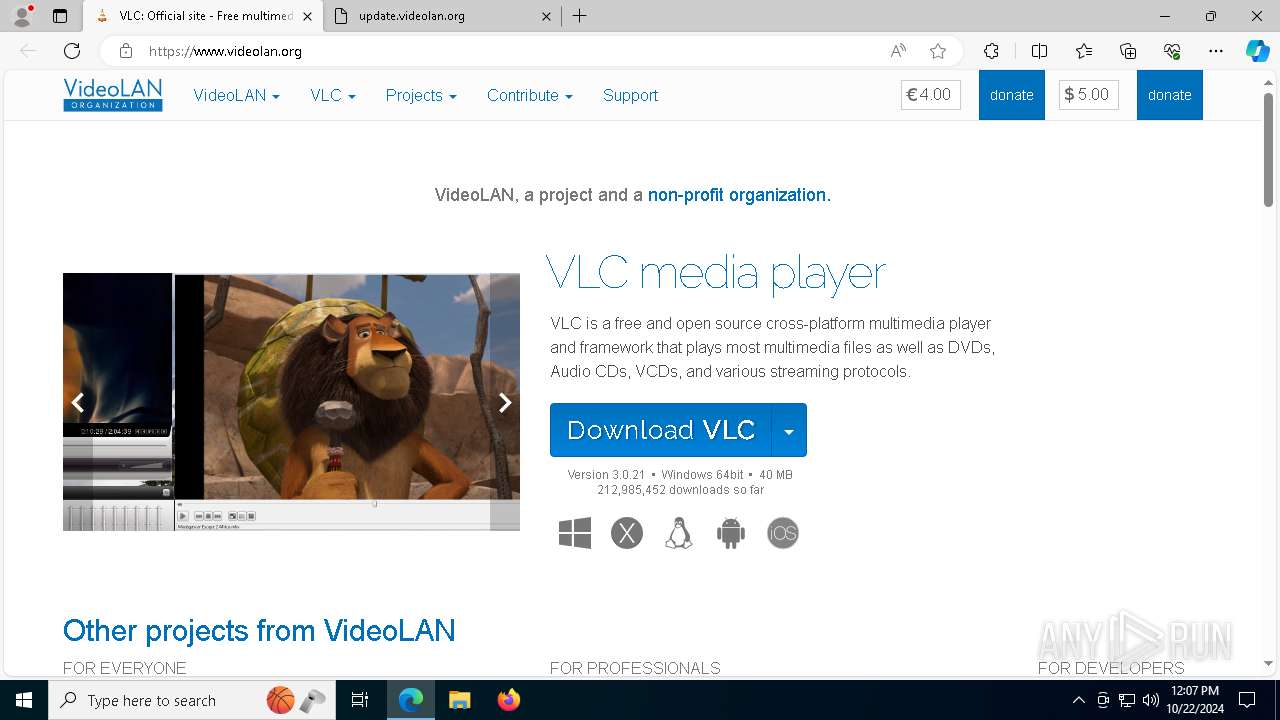1280x720 pixels.
Task: Click the macOS X platform icon
Action: 627,533
